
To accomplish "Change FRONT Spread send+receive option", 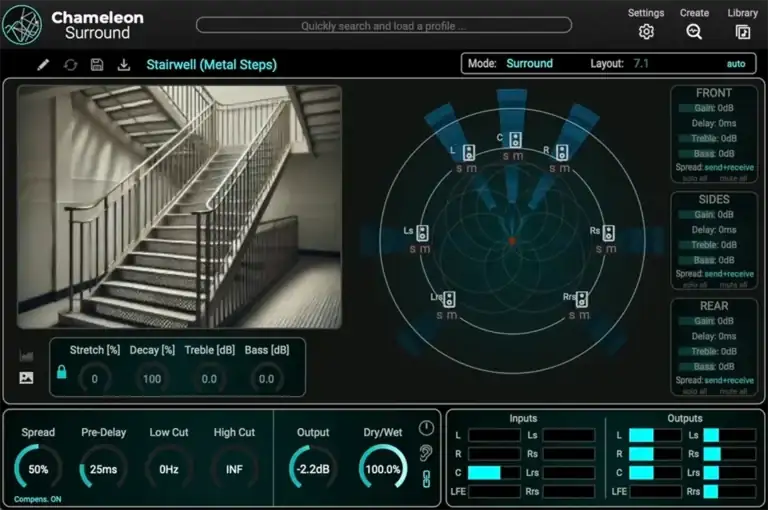I will pyautogui.click(x=729, y=168).
